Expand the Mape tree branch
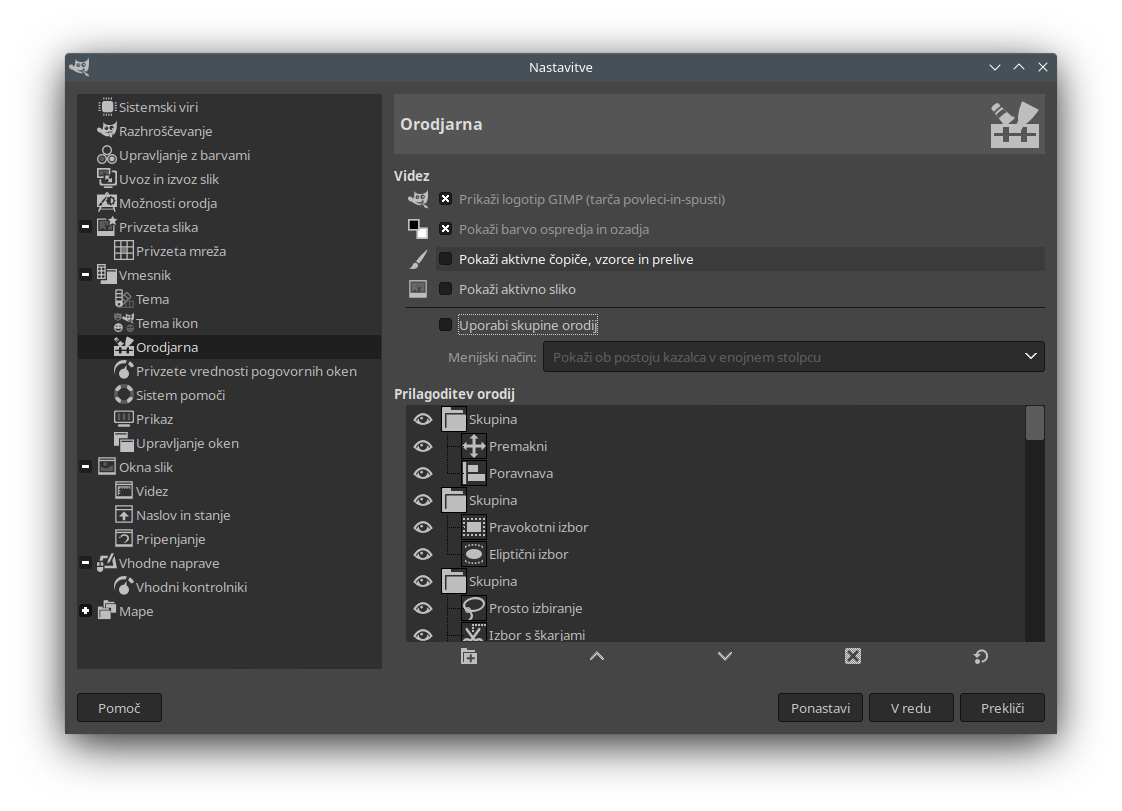 (x=85, y=611)
